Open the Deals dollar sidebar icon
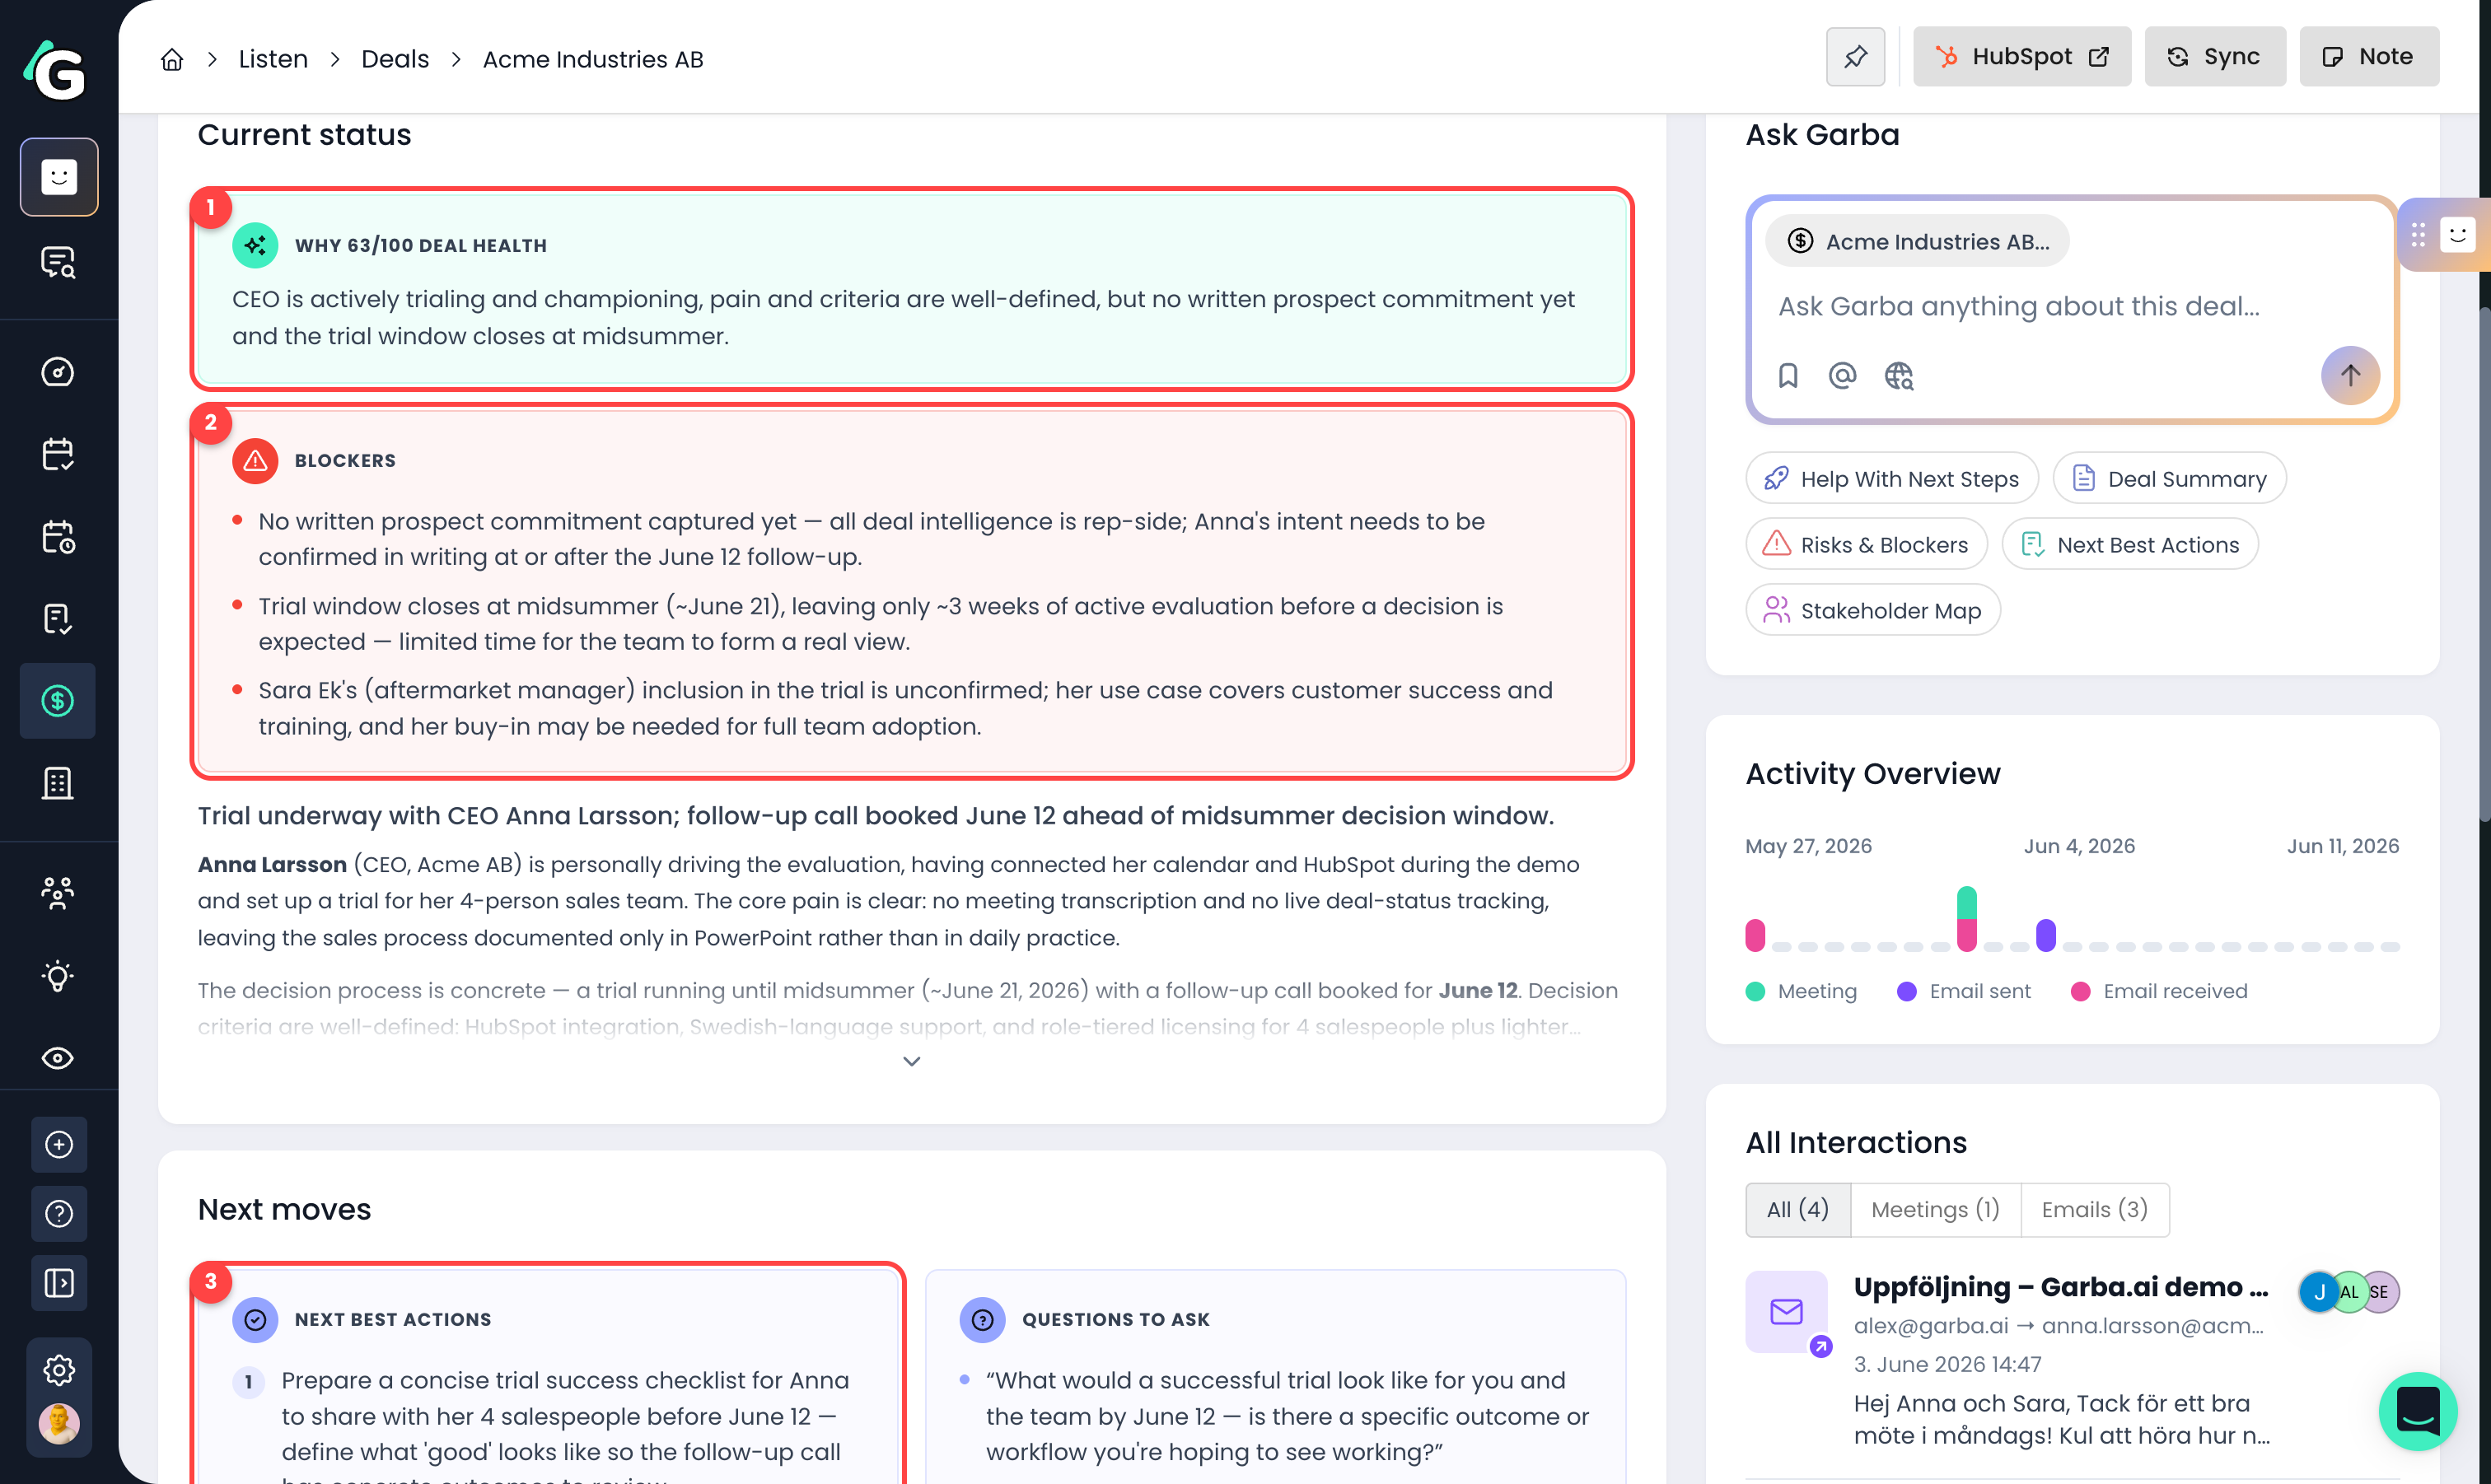The image size is (2491, 1484). point(58,701)
